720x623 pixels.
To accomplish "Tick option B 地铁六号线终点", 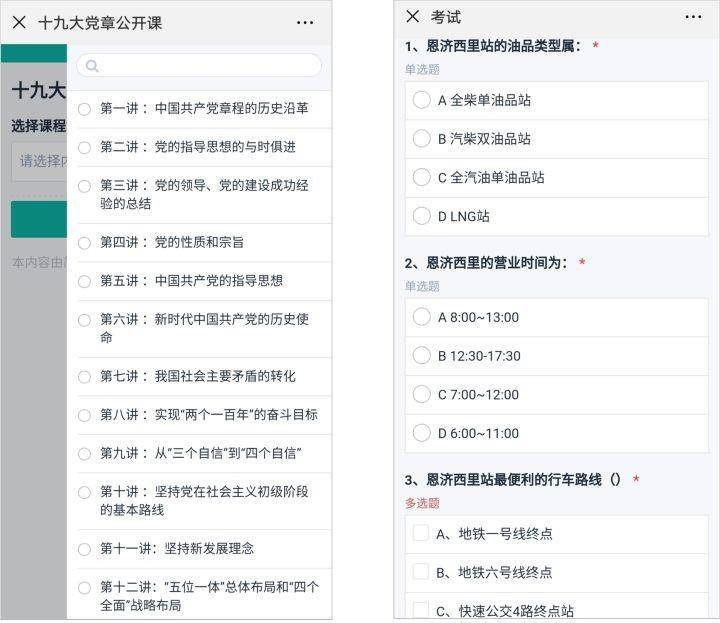I will 421,572.
